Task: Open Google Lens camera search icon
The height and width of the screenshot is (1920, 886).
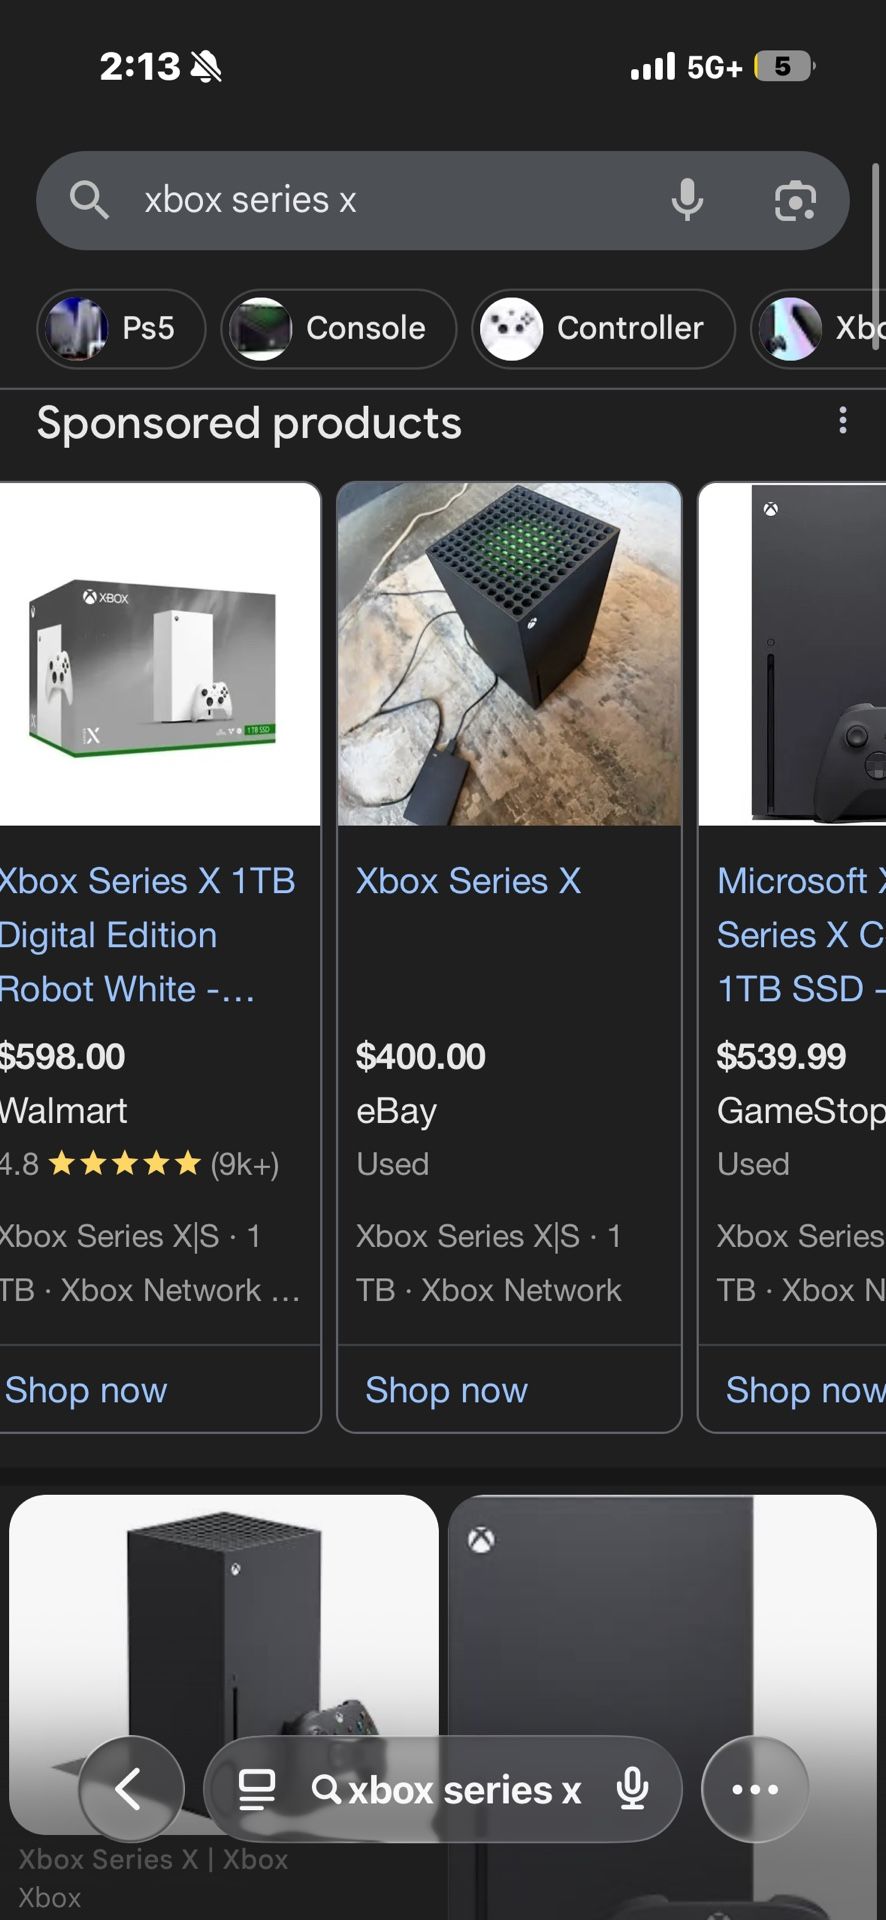Action: point(795,200)
